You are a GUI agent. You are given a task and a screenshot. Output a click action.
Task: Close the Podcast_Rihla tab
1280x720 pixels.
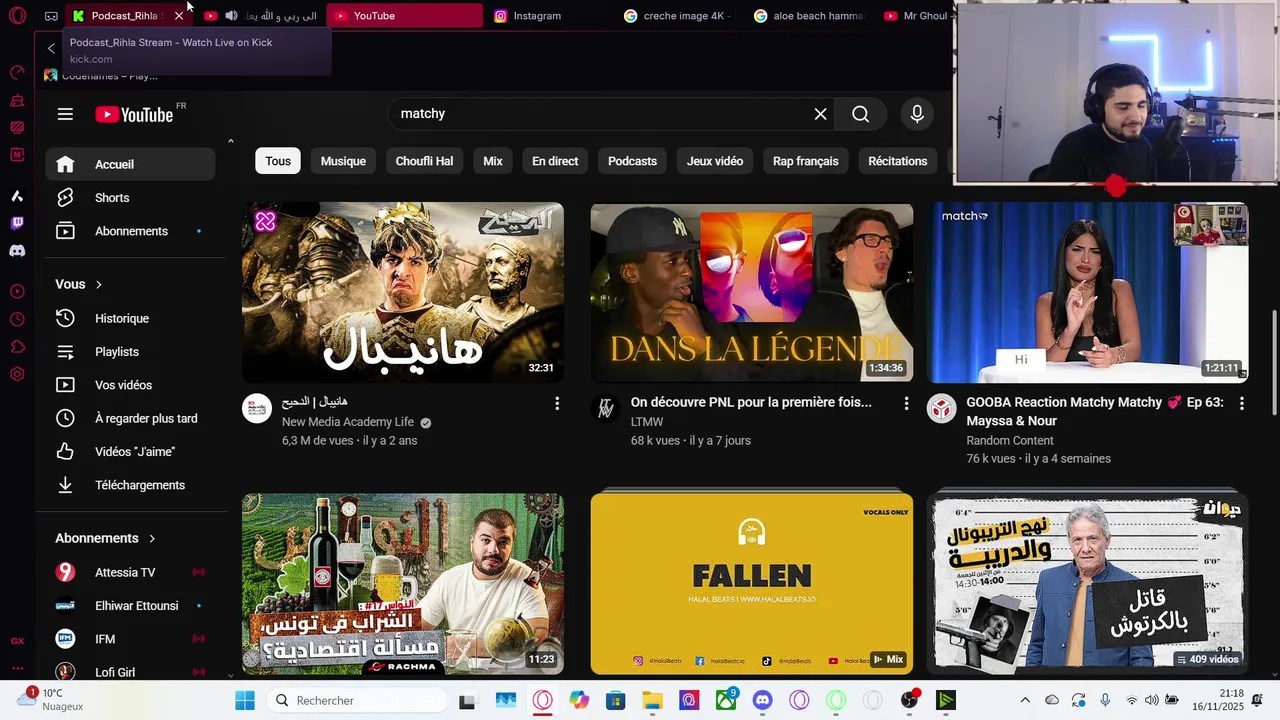point(179,16)
